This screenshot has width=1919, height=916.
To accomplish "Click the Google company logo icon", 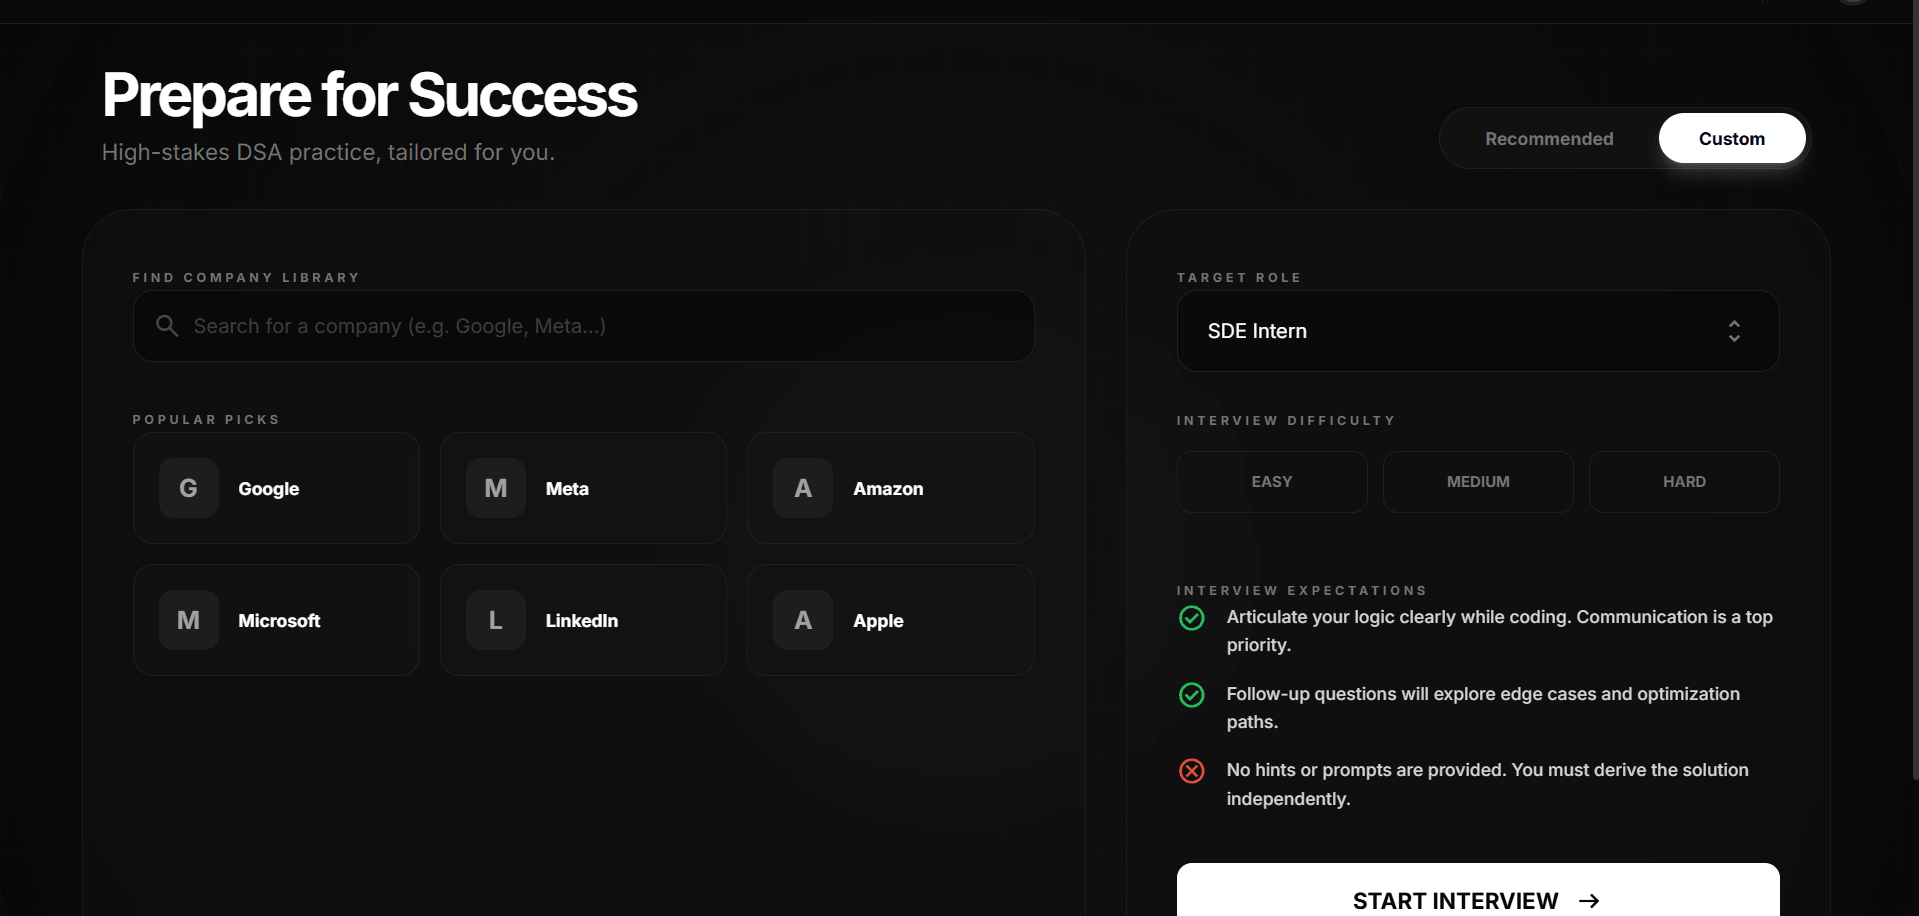I will (x=188, y=488).
